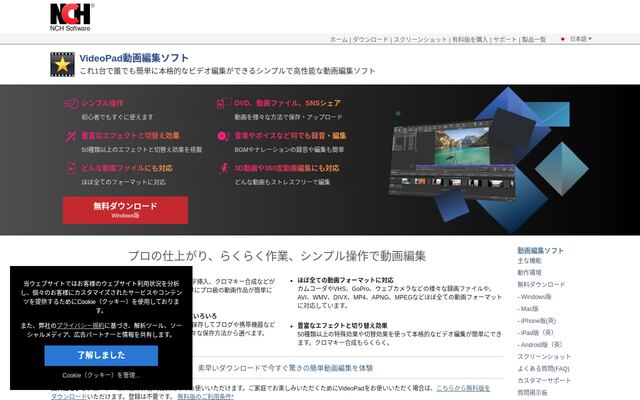Open the 日本語 language dropdown
This screenshot has height=400, width=640.
click(x=581, y=39)
